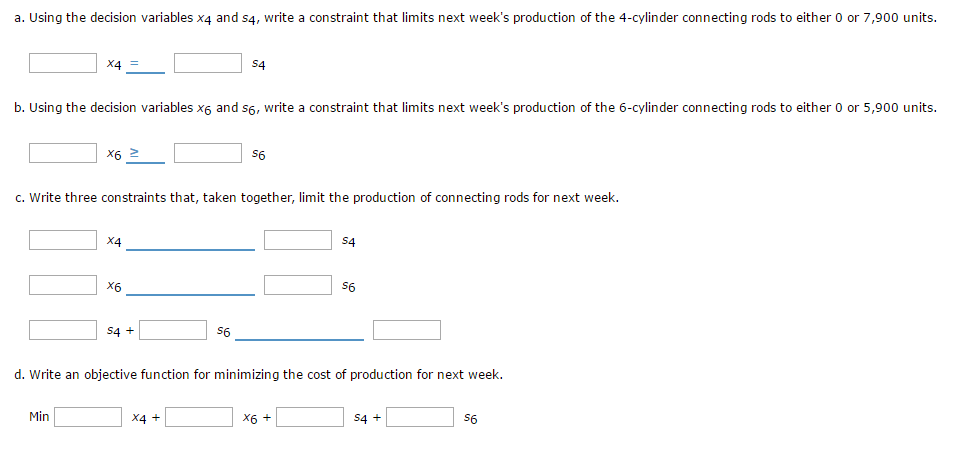The width and height of the screenshot is (958, 454).
Task: Open the relation dropdown after s6 in third constraint
Action: point(299,331)
